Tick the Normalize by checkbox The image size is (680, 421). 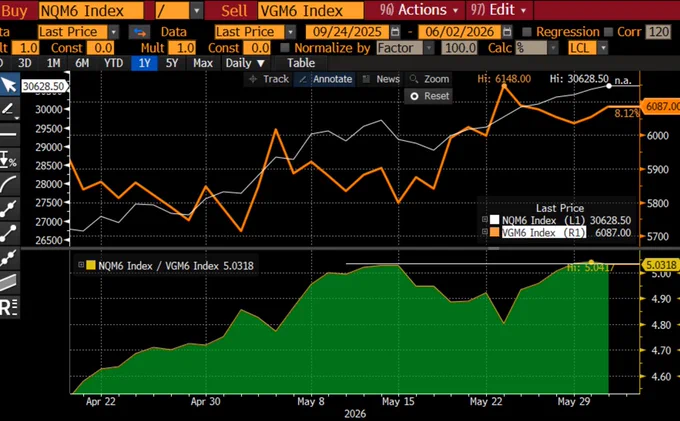pyautogui.click(x=284, y=47)
